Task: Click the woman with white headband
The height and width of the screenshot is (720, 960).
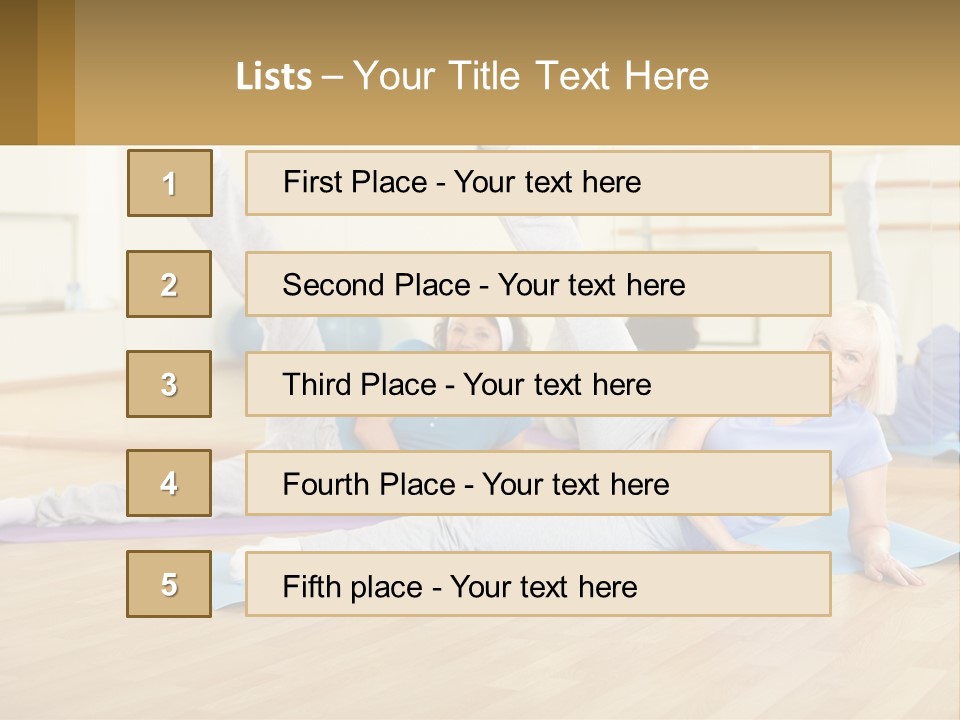Action: tap(470, 335)
